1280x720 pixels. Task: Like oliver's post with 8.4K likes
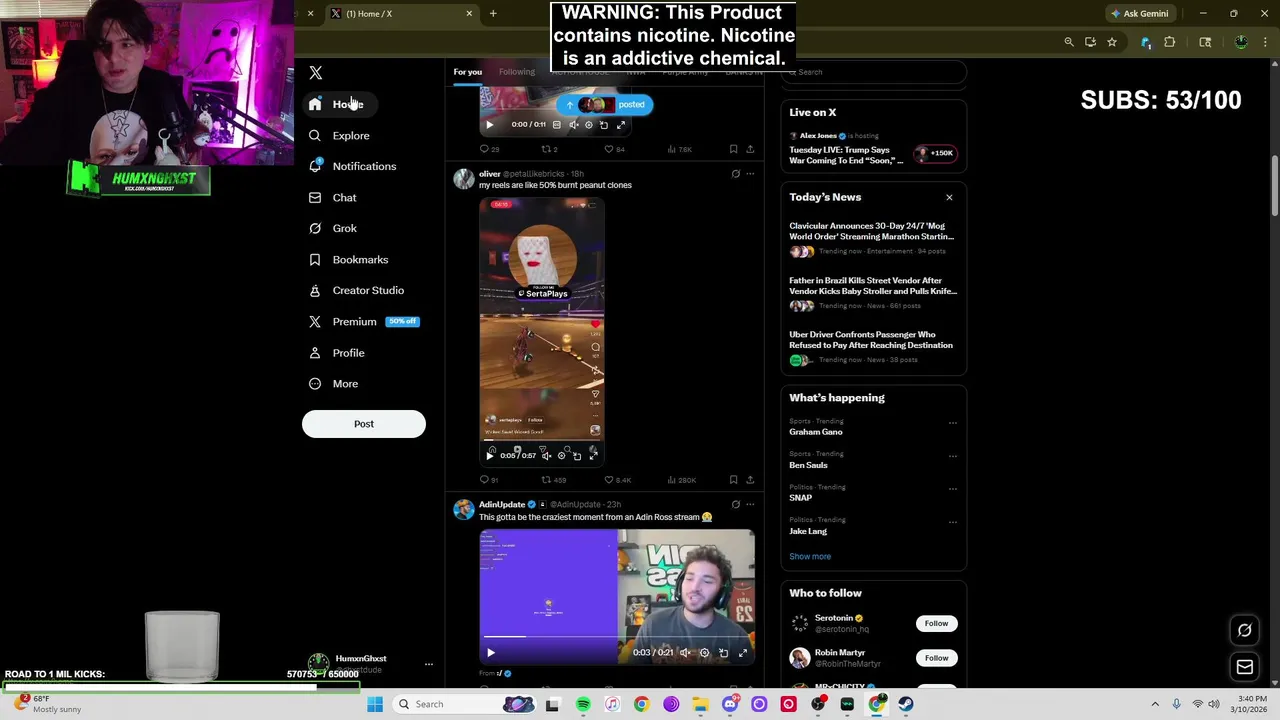coord(617,480)
